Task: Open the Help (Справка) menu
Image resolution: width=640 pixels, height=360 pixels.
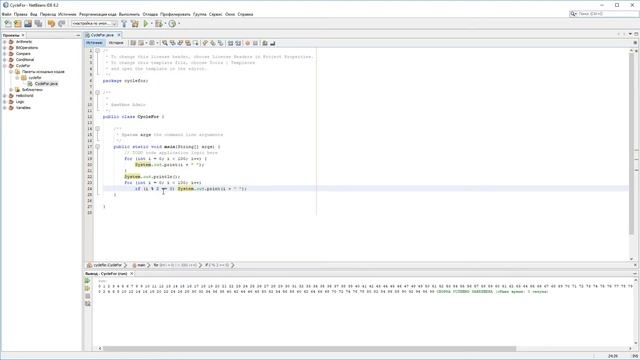Action: click(245, 14)
